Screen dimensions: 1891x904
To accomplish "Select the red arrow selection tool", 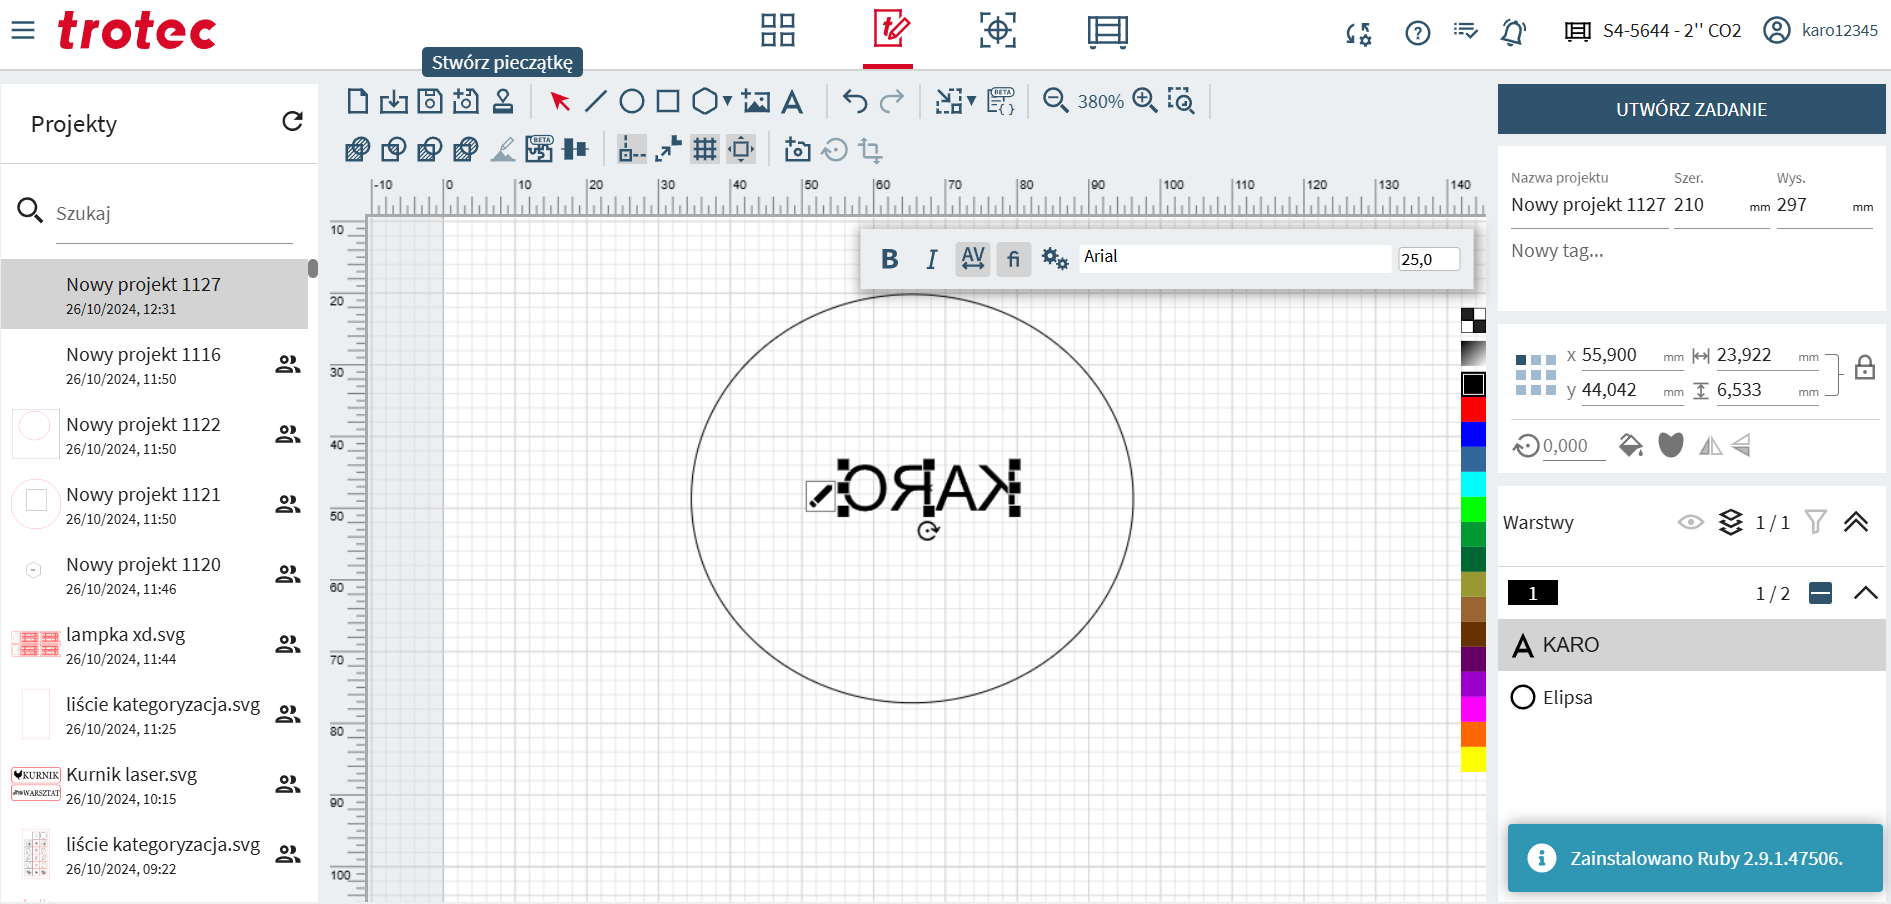I will [x=560, y=101].
